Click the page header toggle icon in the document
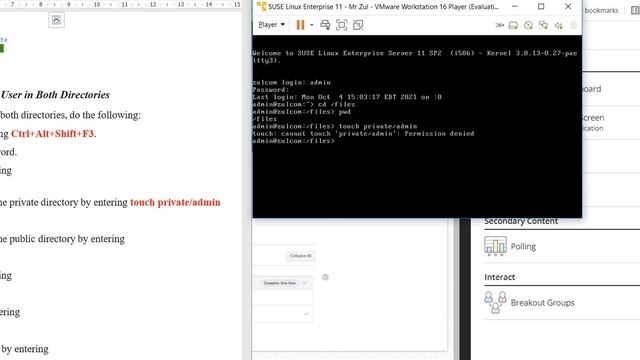This screenshot has width=640, height=360. 56,20
